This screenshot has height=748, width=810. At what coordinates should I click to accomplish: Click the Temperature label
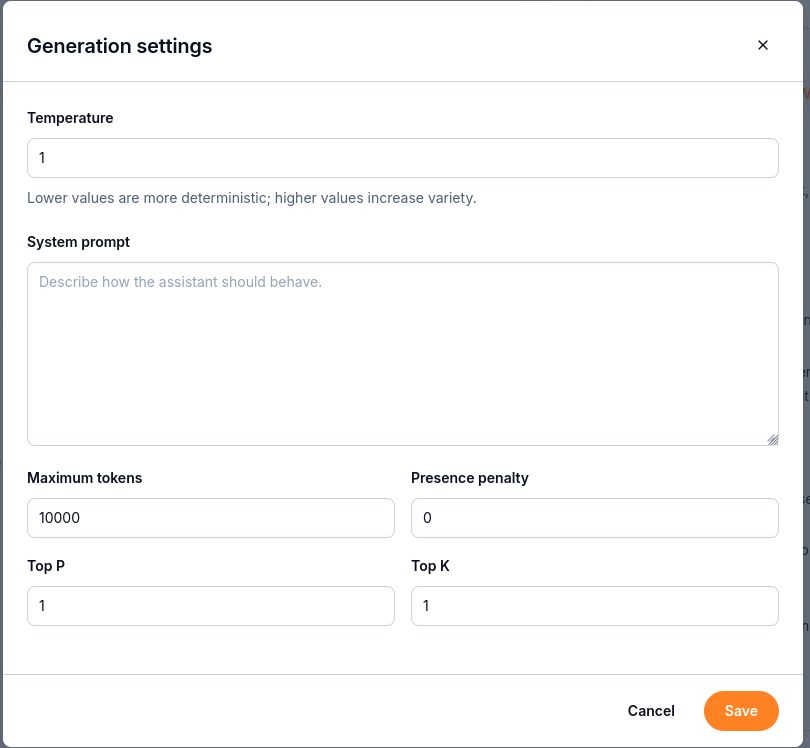pyautogui.click(x=70, y=118)
